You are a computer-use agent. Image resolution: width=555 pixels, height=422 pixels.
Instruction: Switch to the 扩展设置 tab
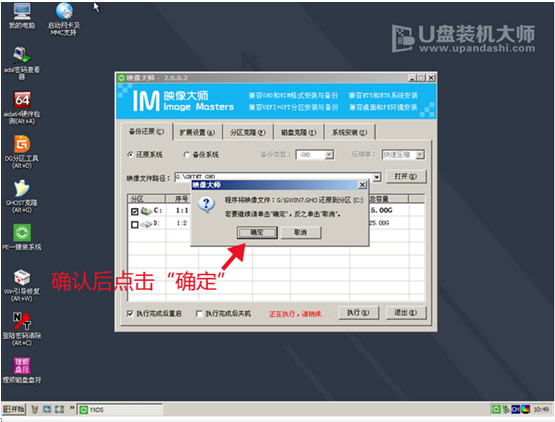(197, 132)
